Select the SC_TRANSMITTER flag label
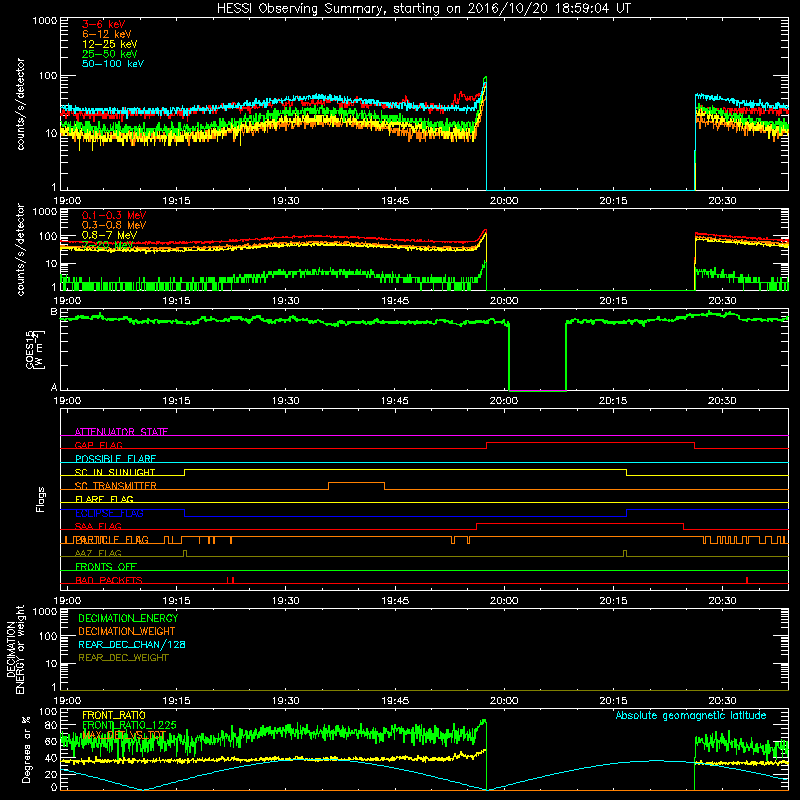This screenshot has height=800, width=800. 116,486
